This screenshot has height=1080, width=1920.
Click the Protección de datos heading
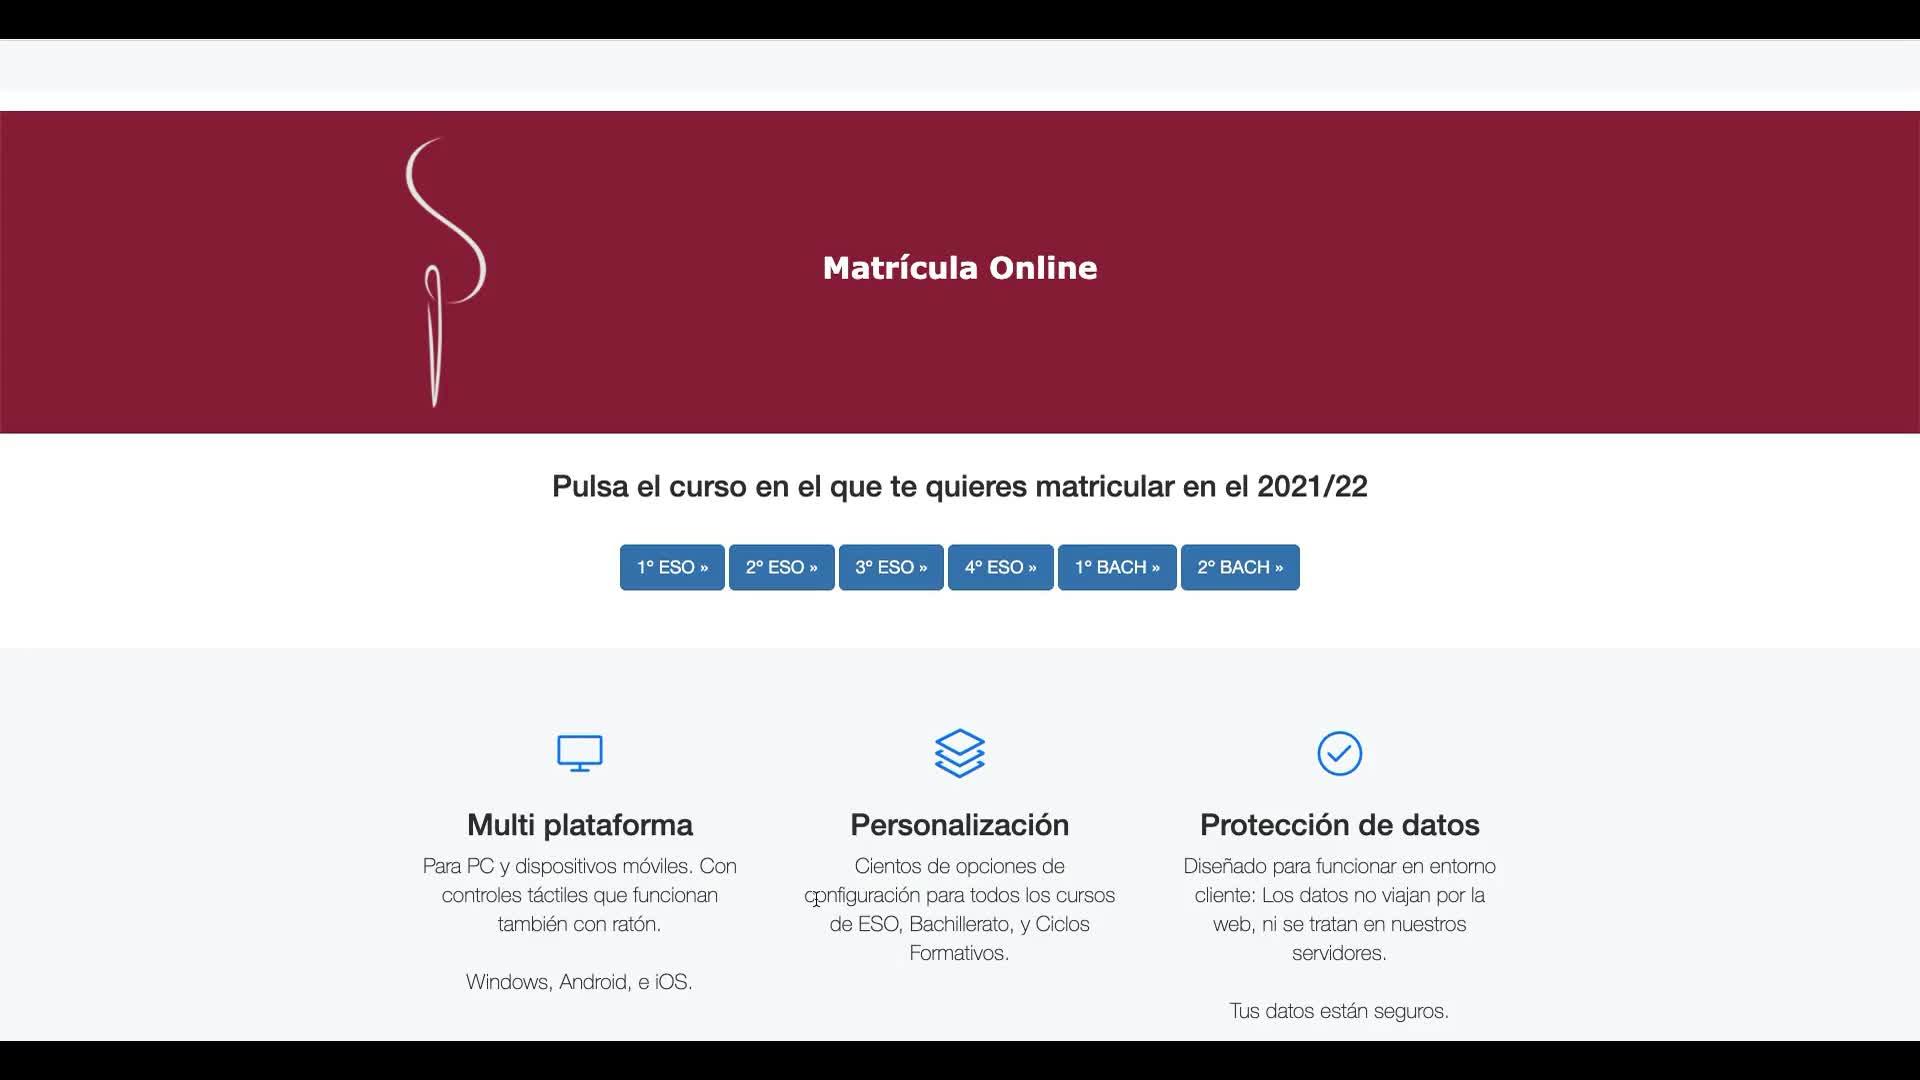click(1339, 825)
